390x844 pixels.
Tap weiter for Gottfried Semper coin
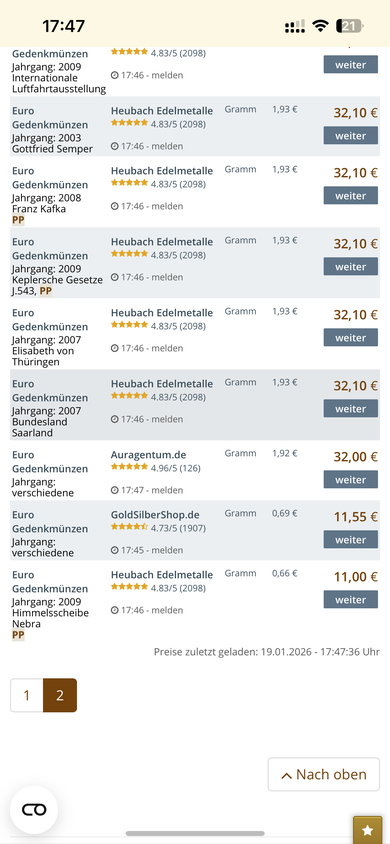[x=351, y=136]
